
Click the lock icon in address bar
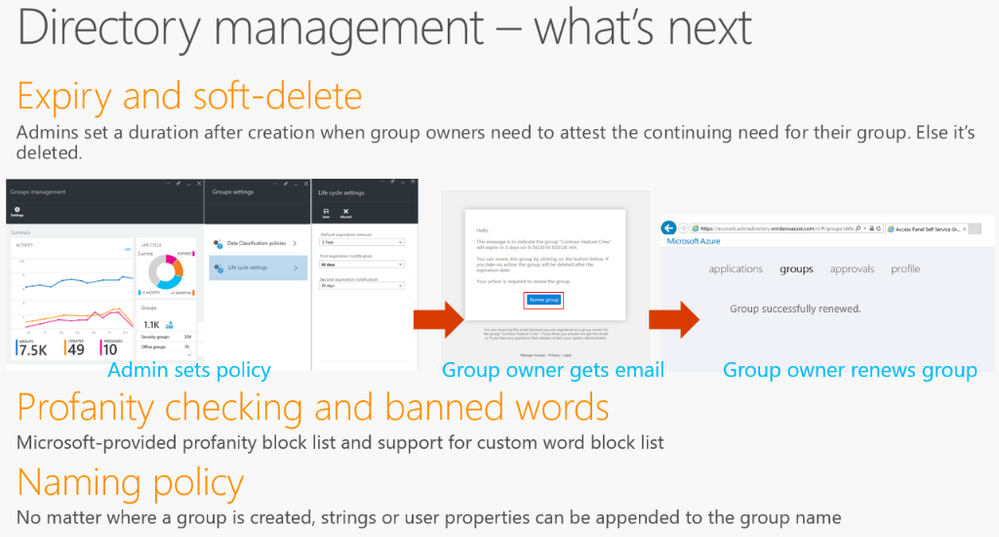tap(872, 228)
